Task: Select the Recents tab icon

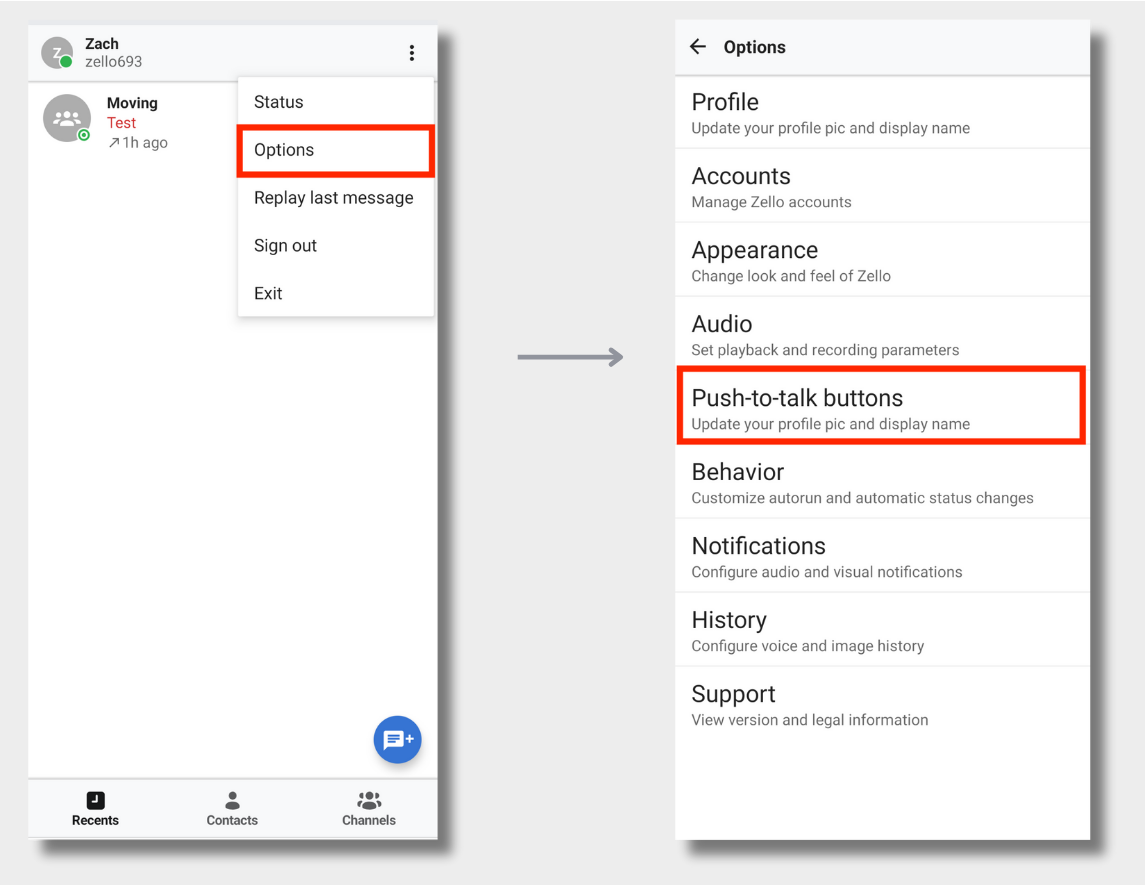Action: coord(95,800)
